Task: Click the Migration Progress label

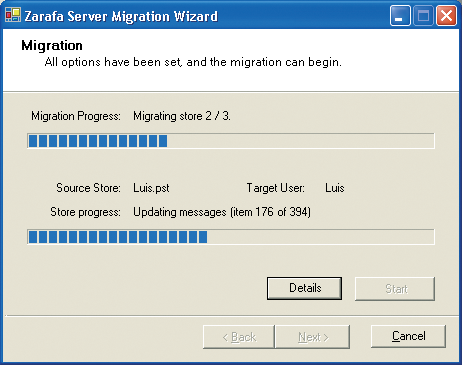Action: pos(76,116)
